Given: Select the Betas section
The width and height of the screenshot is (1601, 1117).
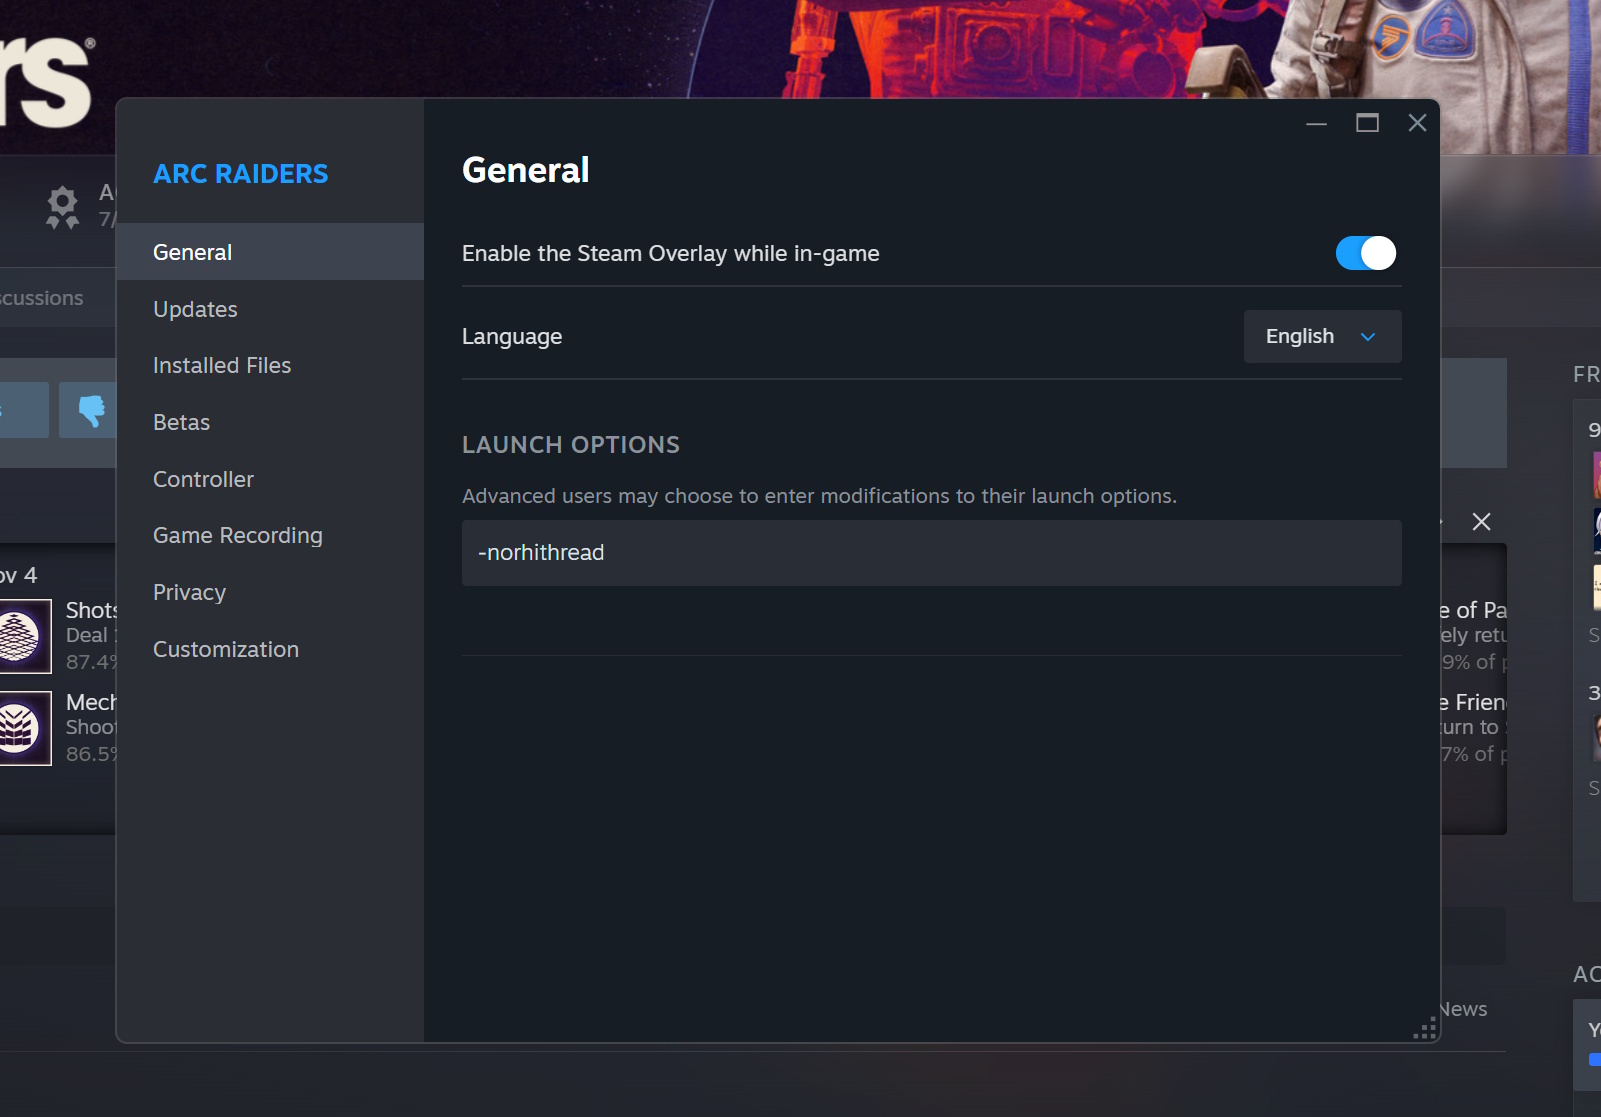Looking at the screenshot, I should click(181, 422).
